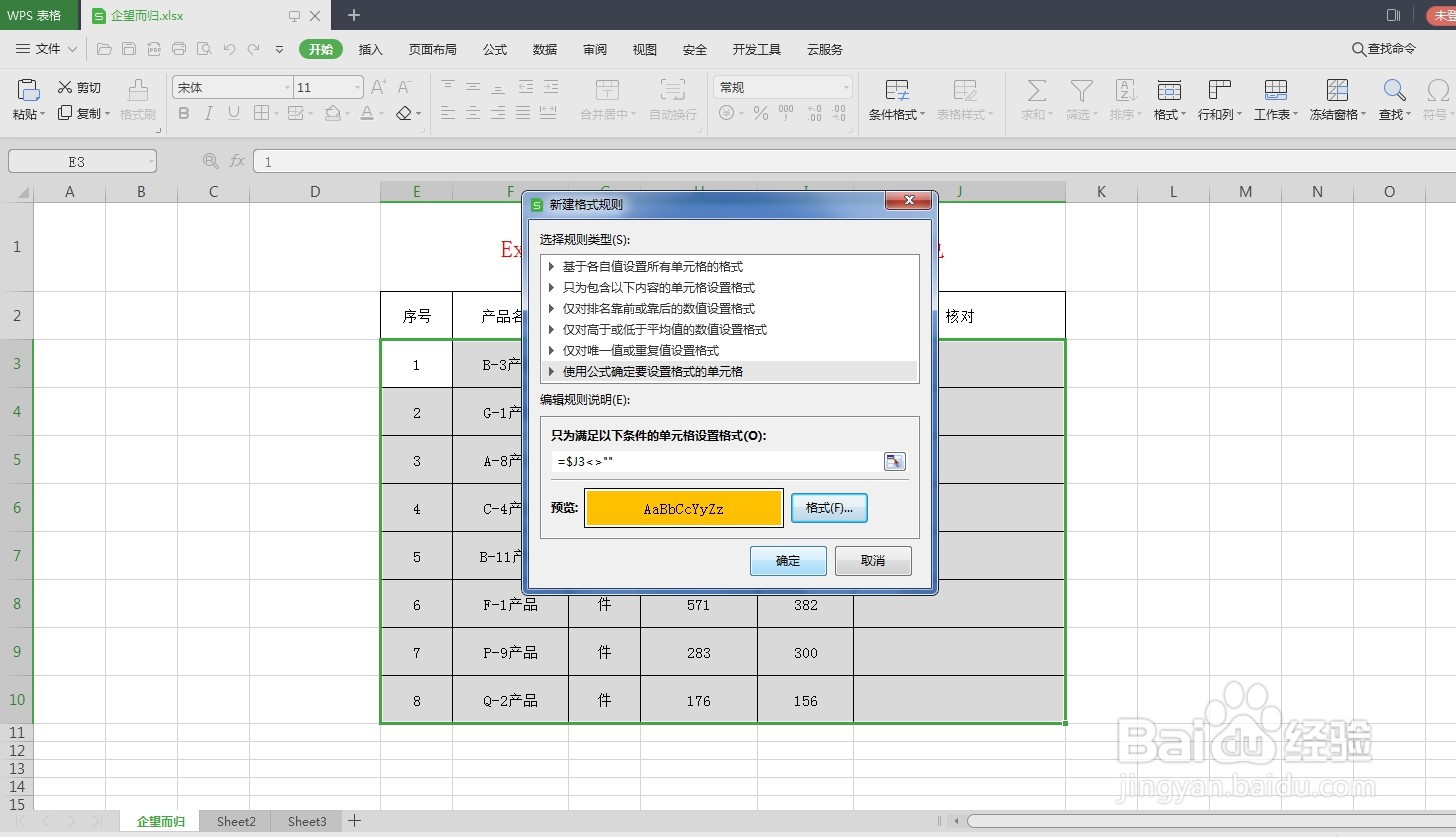Click the fill color bucket icon
1456x837 pixels.
pyautogui.click(x=333, y=114)
